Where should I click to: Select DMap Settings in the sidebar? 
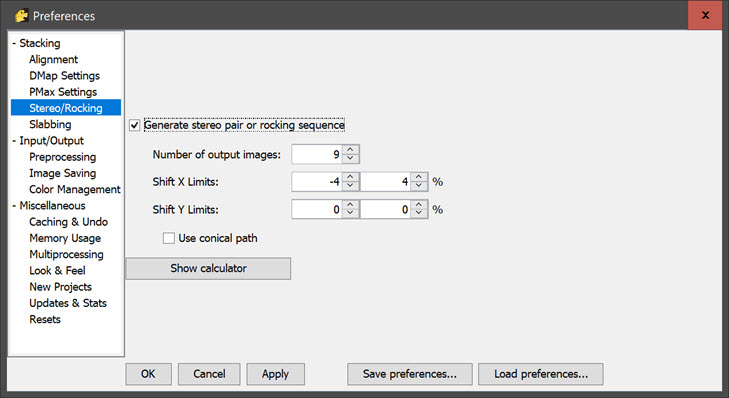click(64, 76)
